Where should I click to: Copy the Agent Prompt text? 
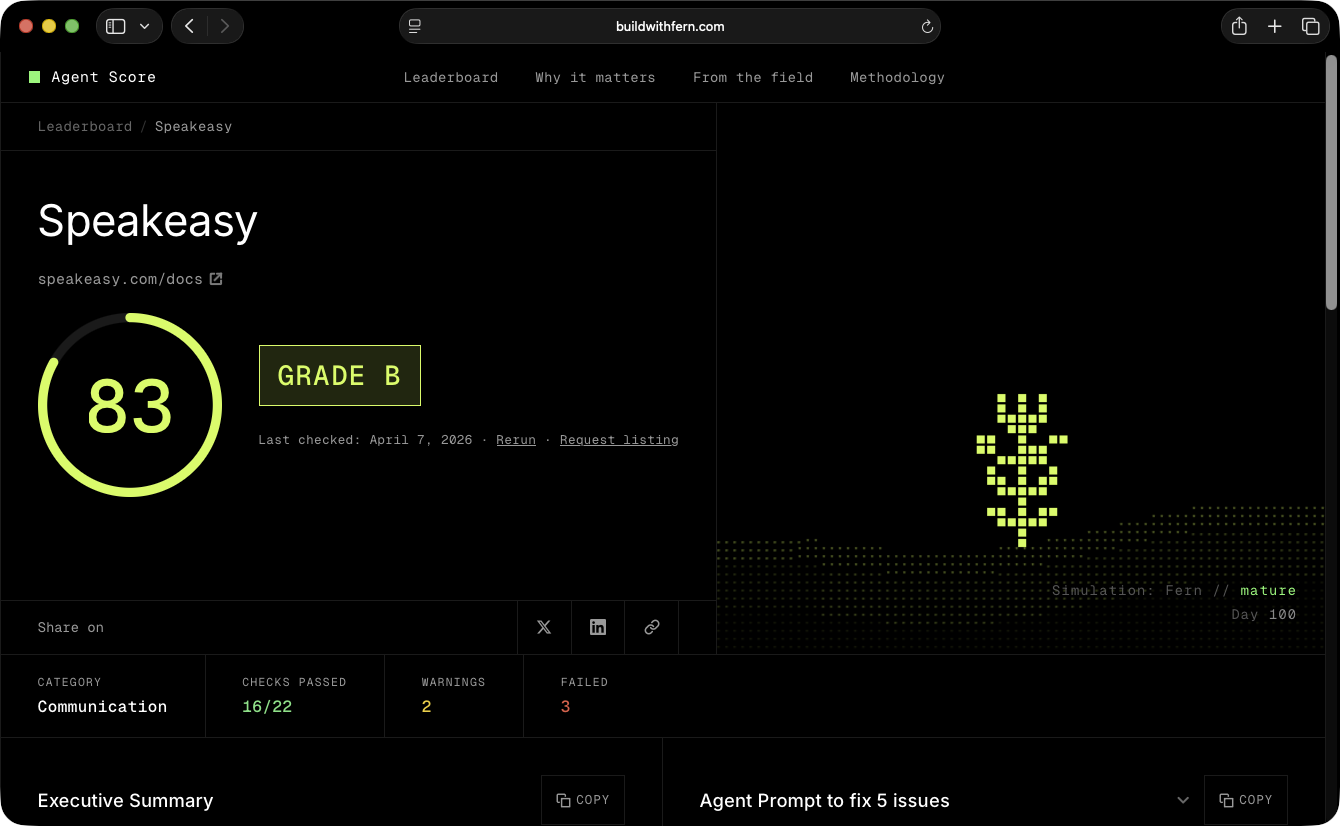point(1246,800)
